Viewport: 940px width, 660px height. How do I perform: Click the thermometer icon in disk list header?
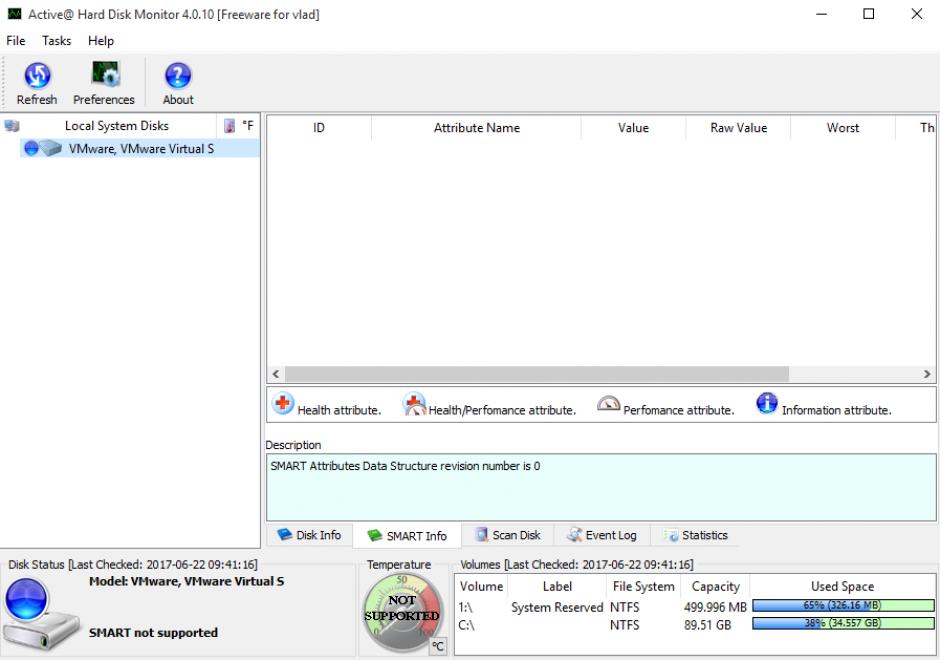229,126
